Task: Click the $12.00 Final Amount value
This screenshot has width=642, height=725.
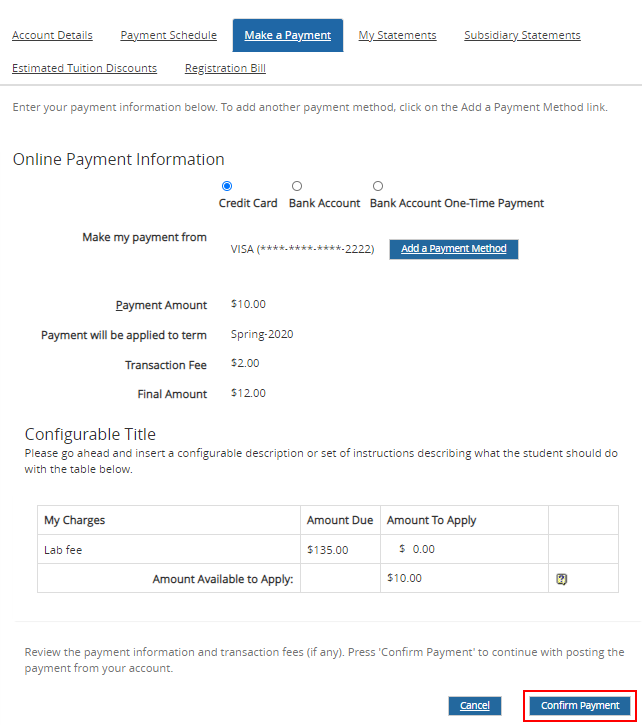Action: (x=248, y=393)
